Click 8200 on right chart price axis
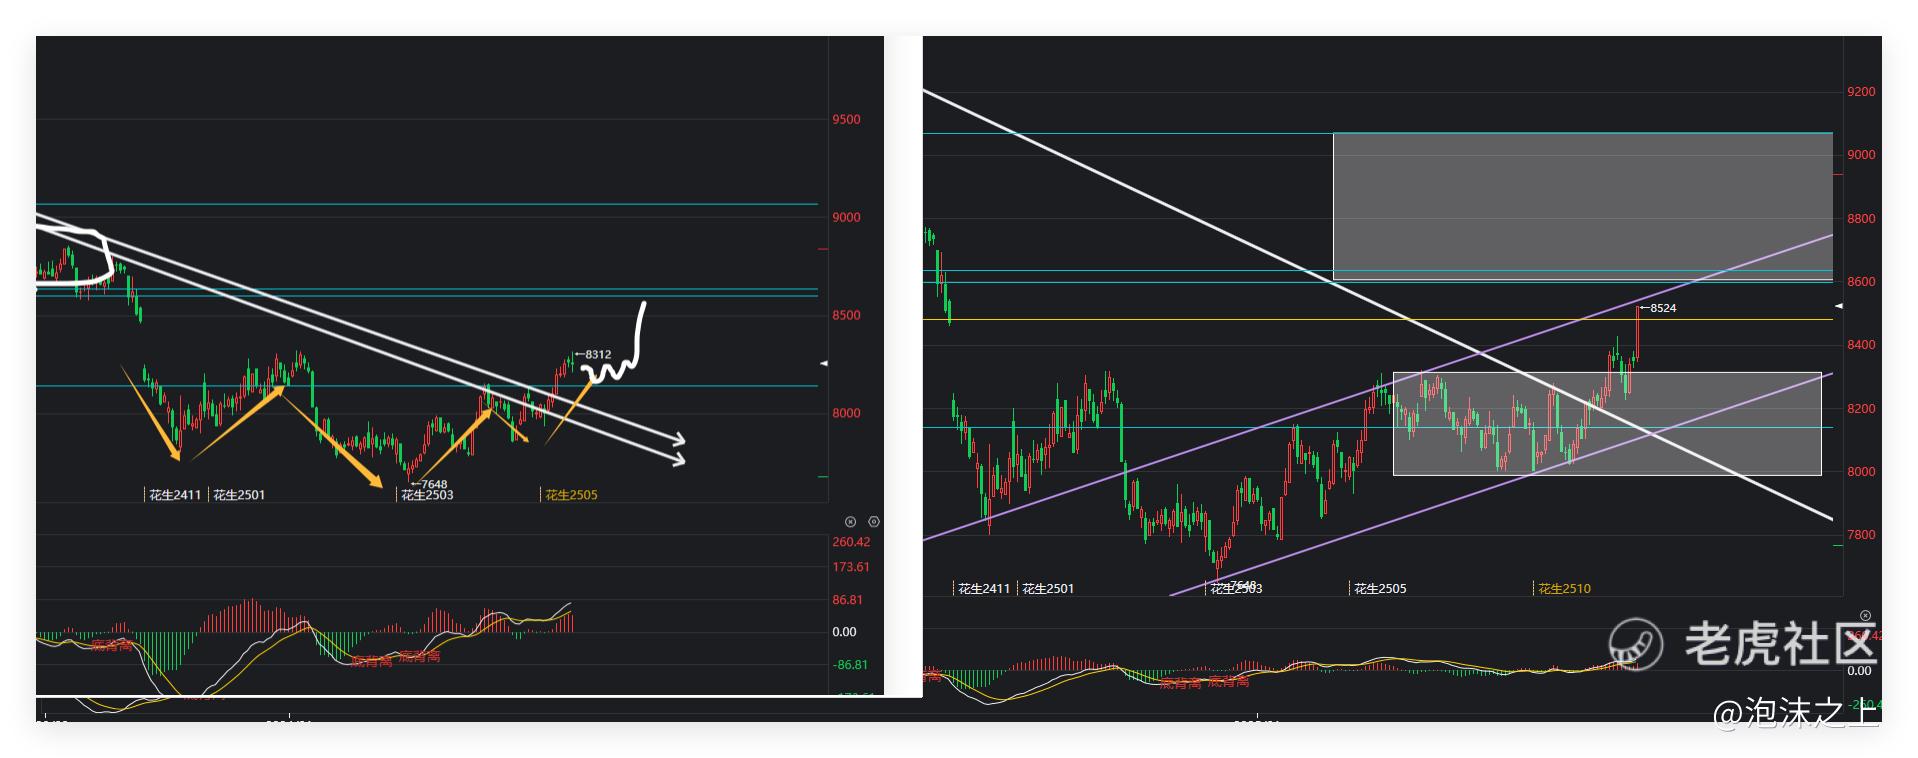1918x758 pixels. click(x=1861, y=409)
